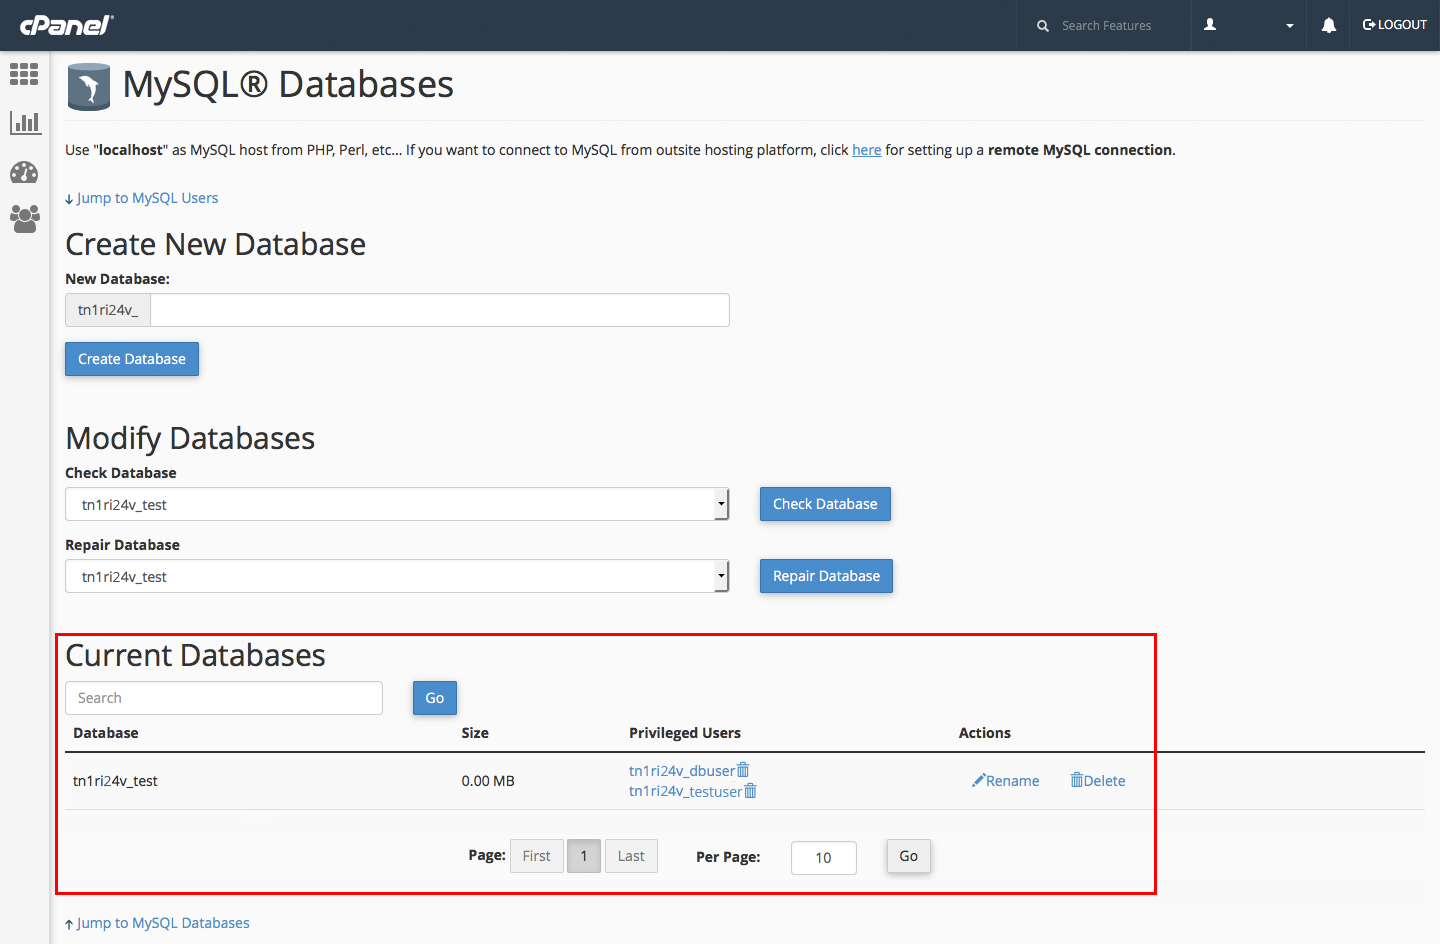Click the Database column header
The image size is (1440, 944).
pos(106,733)
